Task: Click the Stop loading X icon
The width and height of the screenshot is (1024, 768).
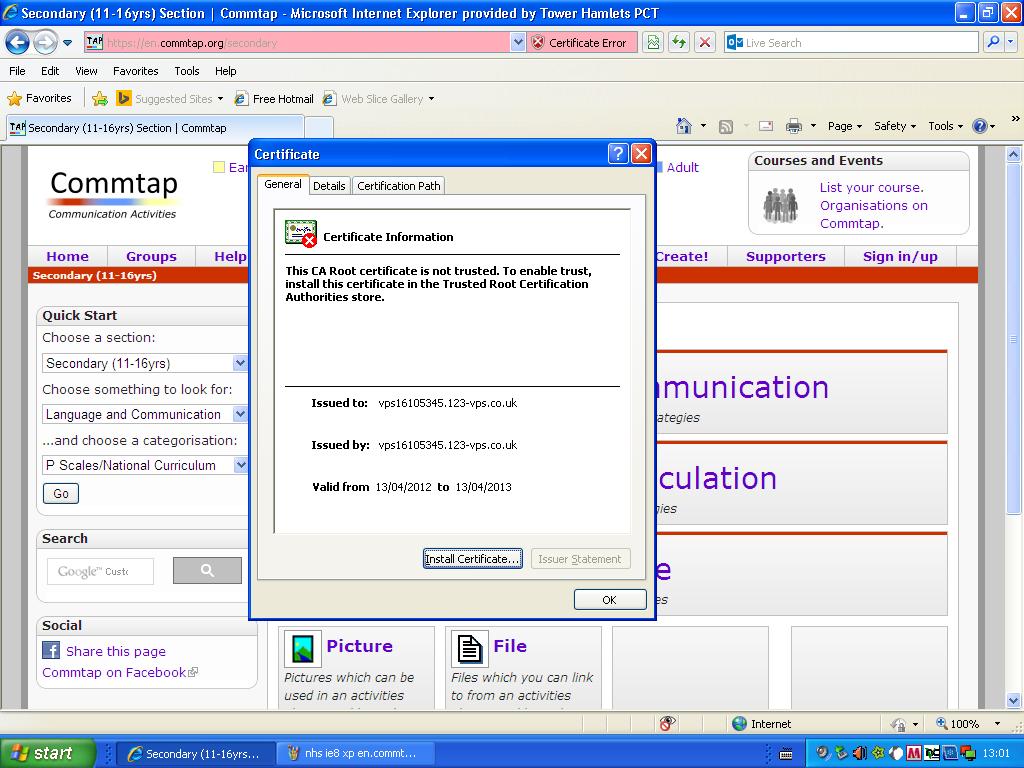Action: tap(705, 43)
